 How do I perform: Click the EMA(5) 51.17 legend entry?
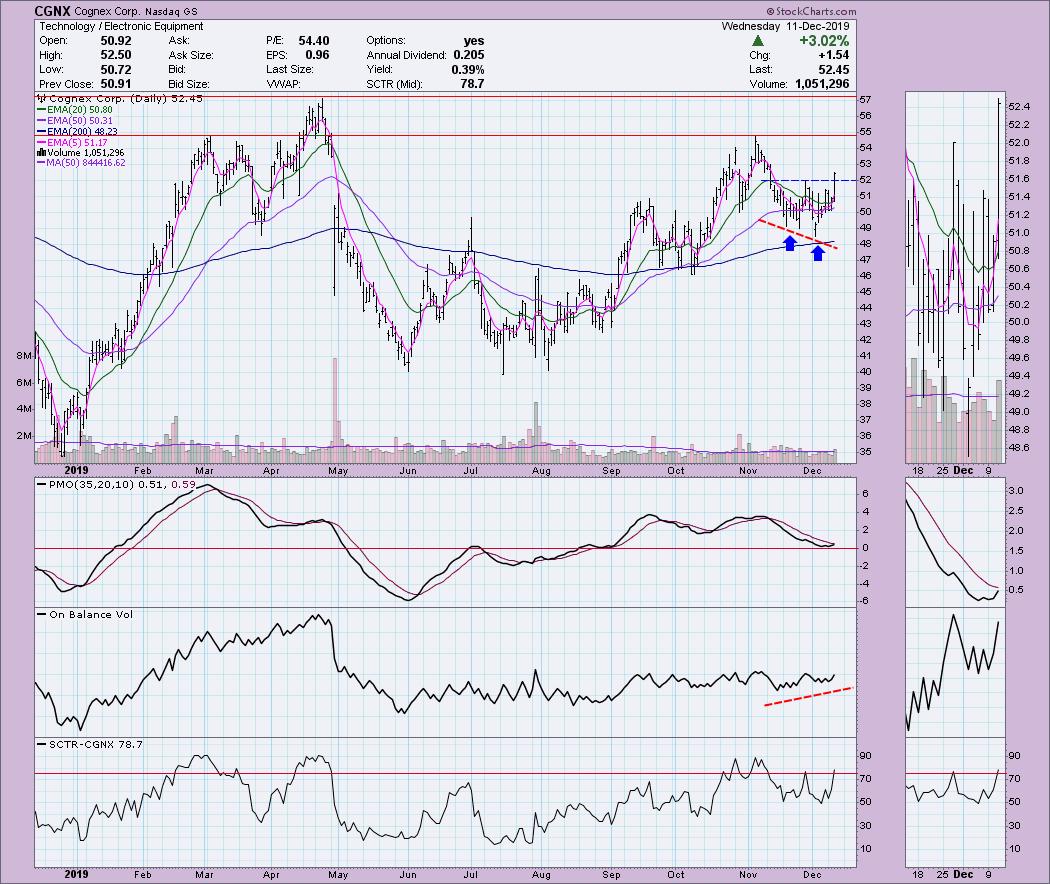(x=72, y=142)
